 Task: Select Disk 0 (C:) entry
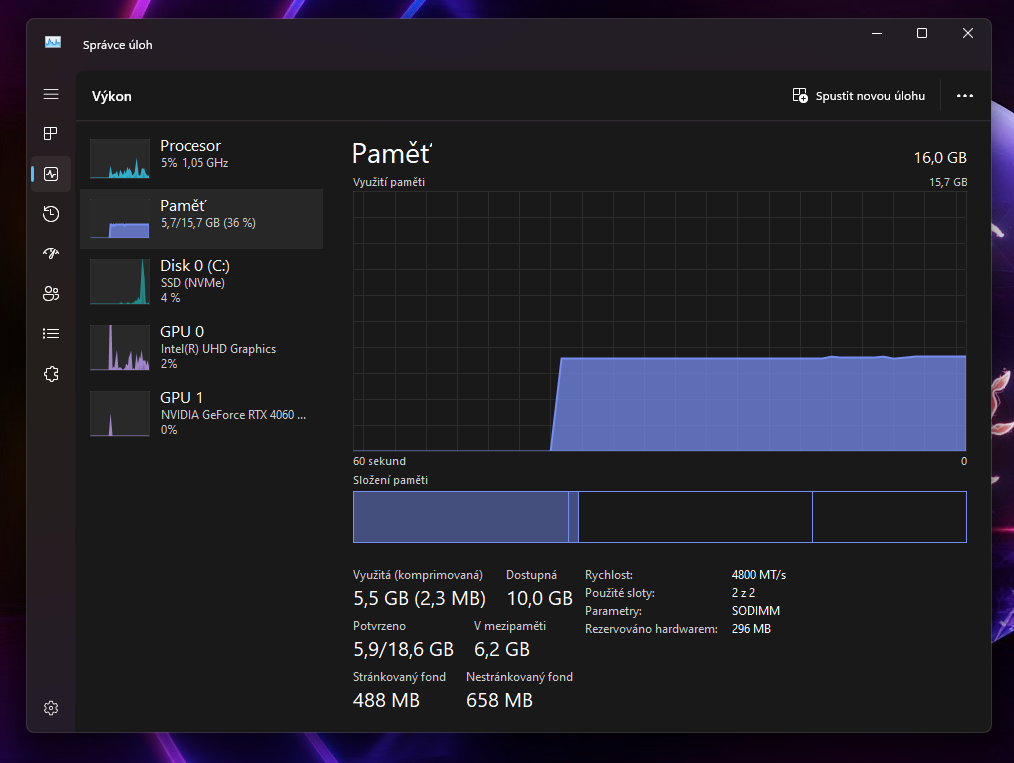tap(201, 281)
